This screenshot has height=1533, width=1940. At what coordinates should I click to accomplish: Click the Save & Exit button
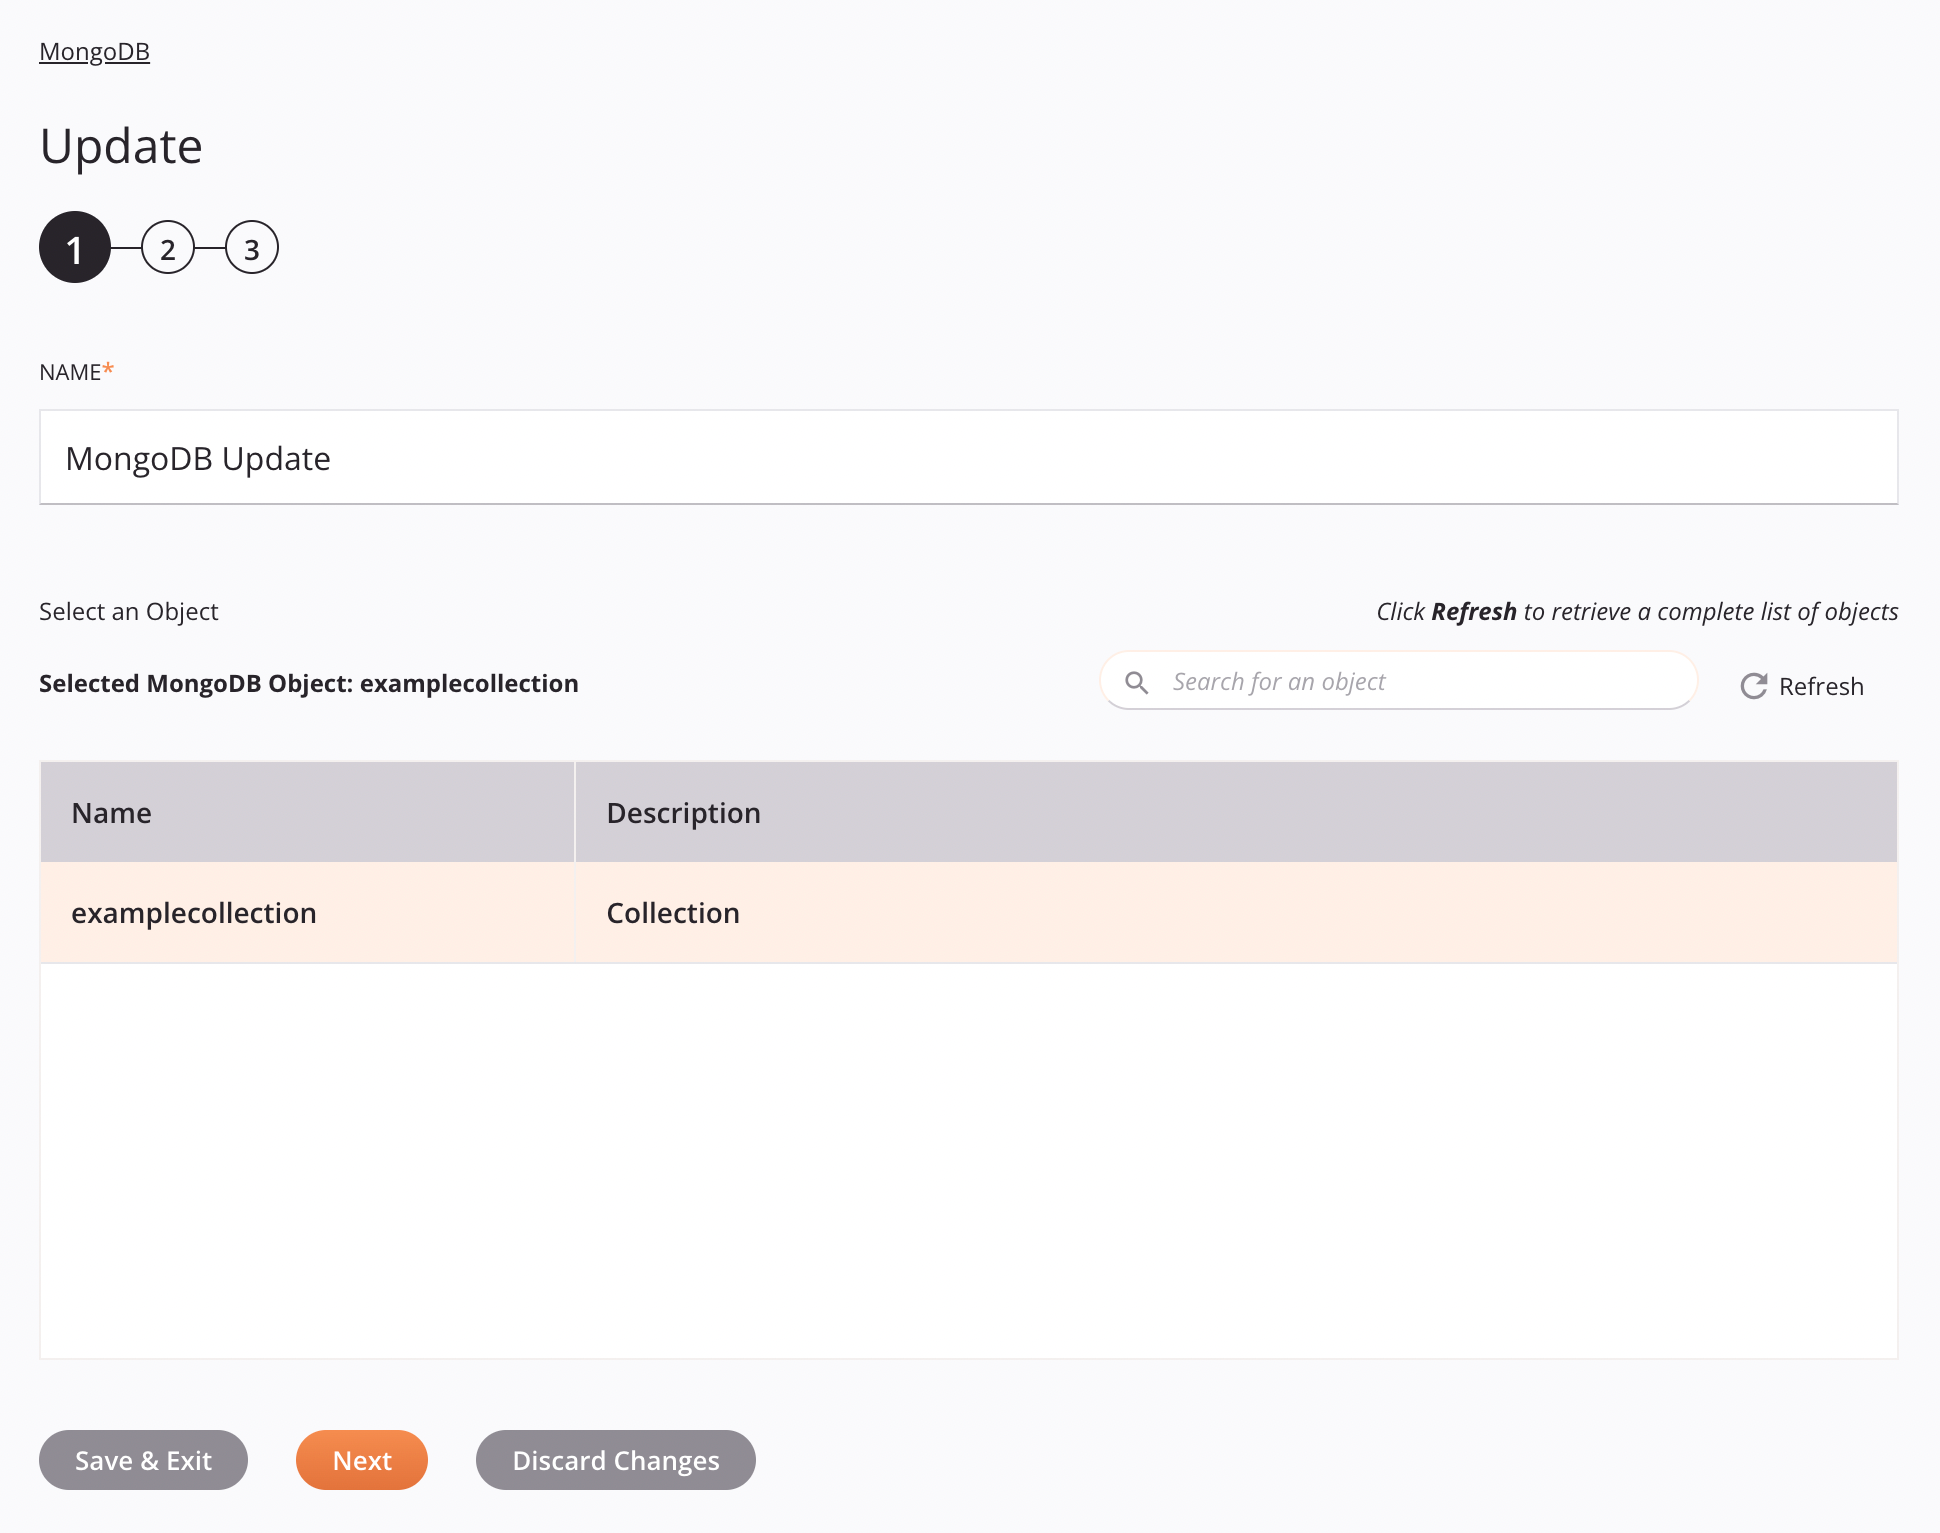(x=143, y=1459)
